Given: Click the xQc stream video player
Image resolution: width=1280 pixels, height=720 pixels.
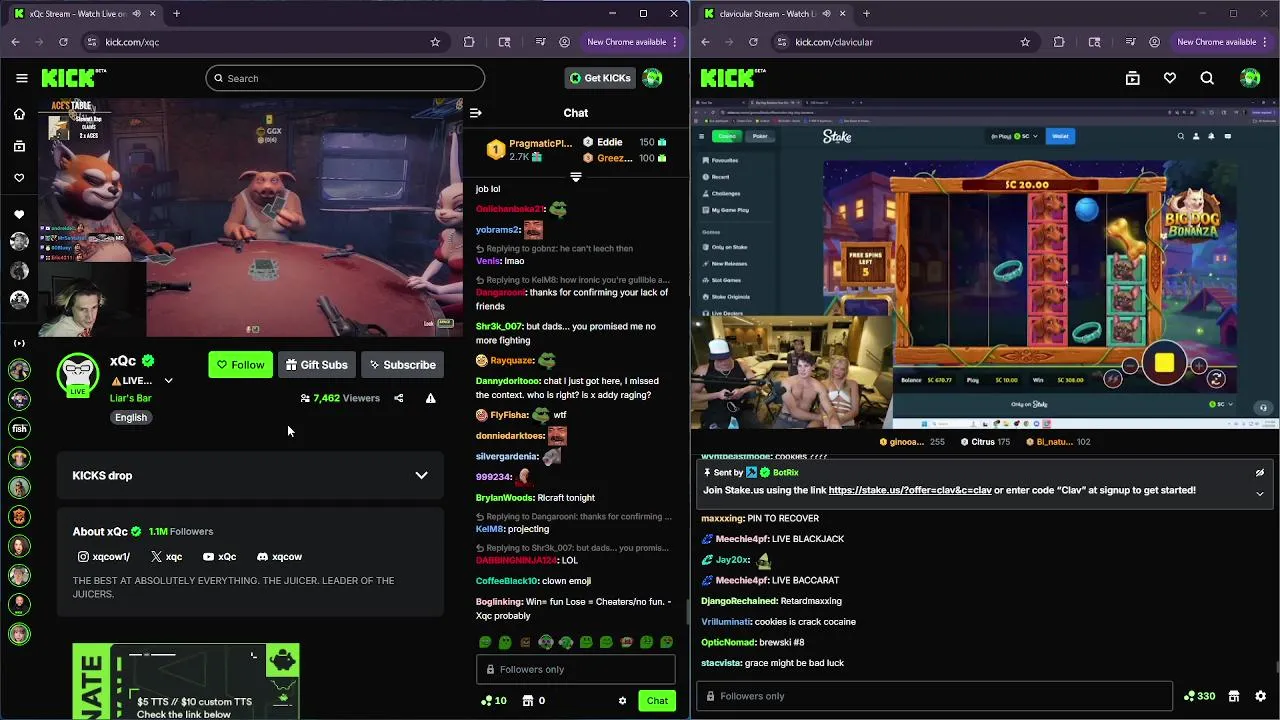Looking at the screenshot, I should coord(251,218).
